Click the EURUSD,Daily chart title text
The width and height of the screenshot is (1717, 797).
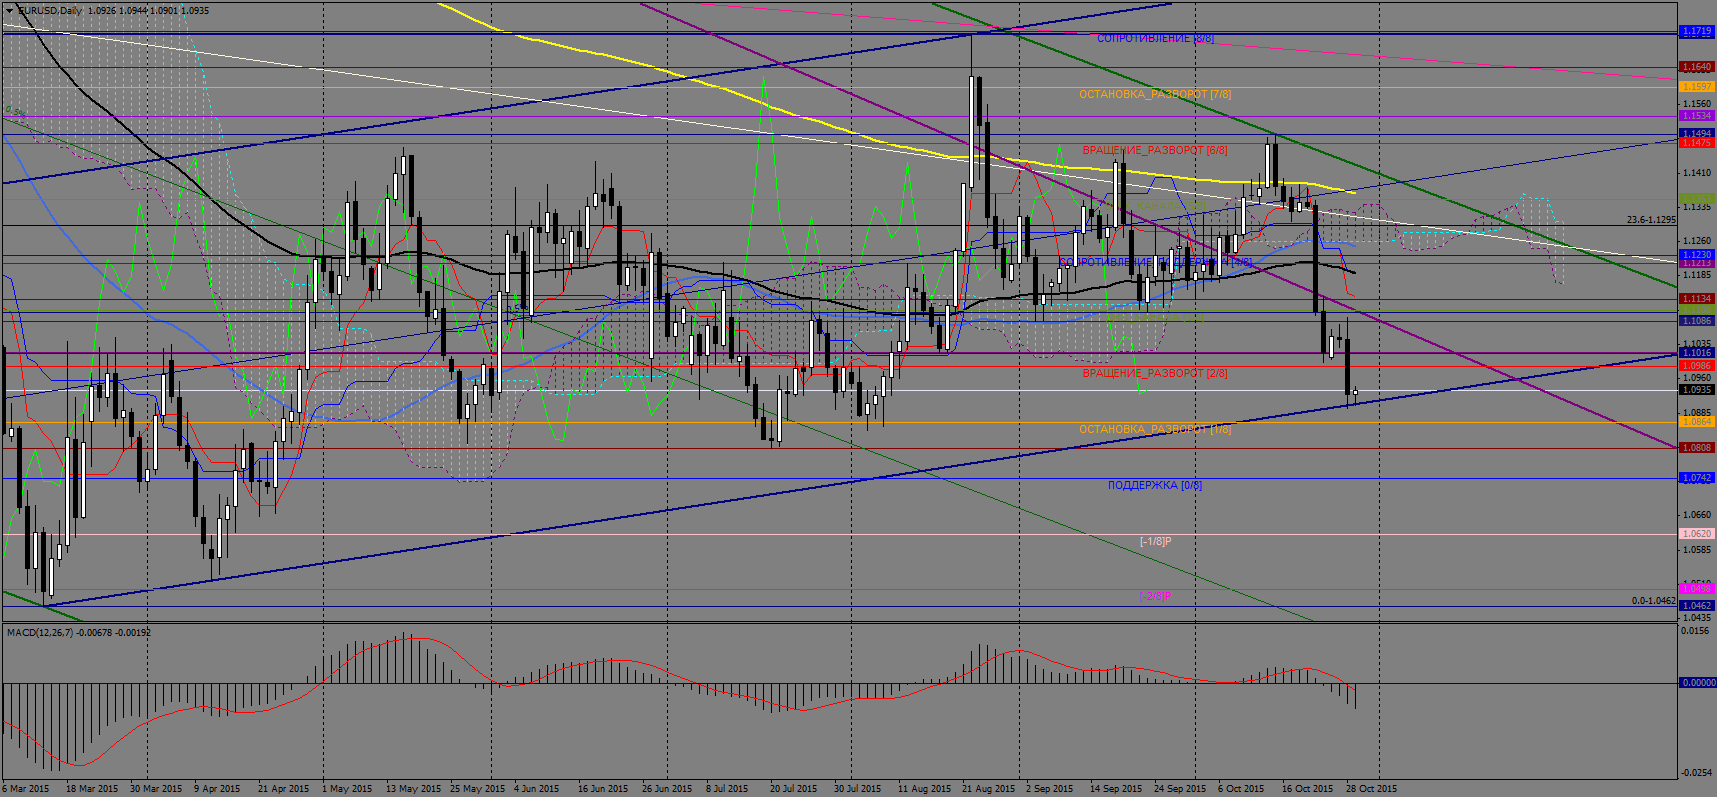tap(50, 10)
